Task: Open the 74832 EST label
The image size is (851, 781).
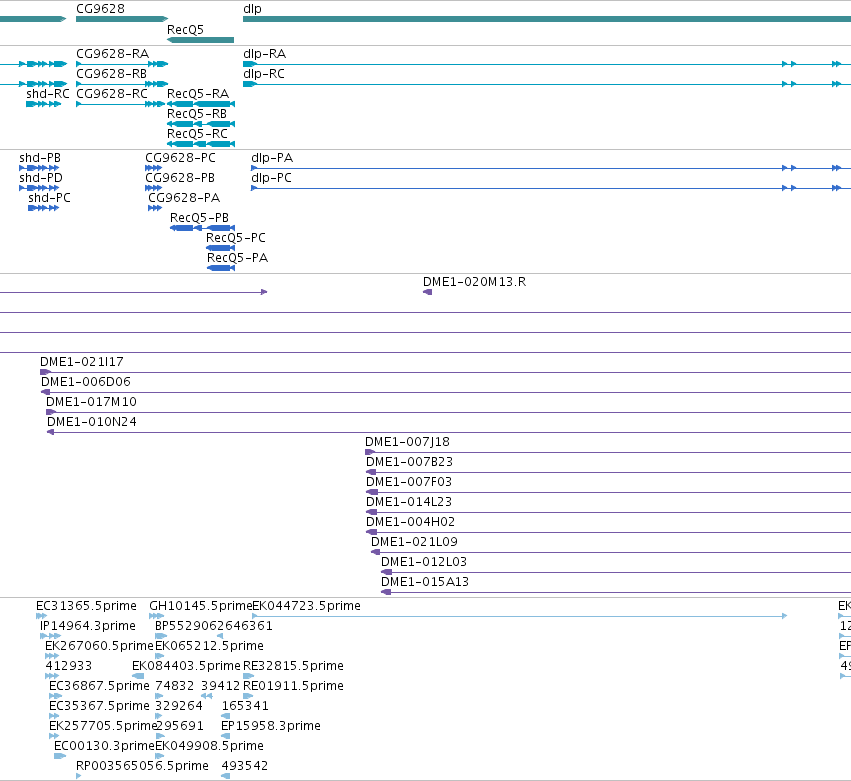Action: 175,687
